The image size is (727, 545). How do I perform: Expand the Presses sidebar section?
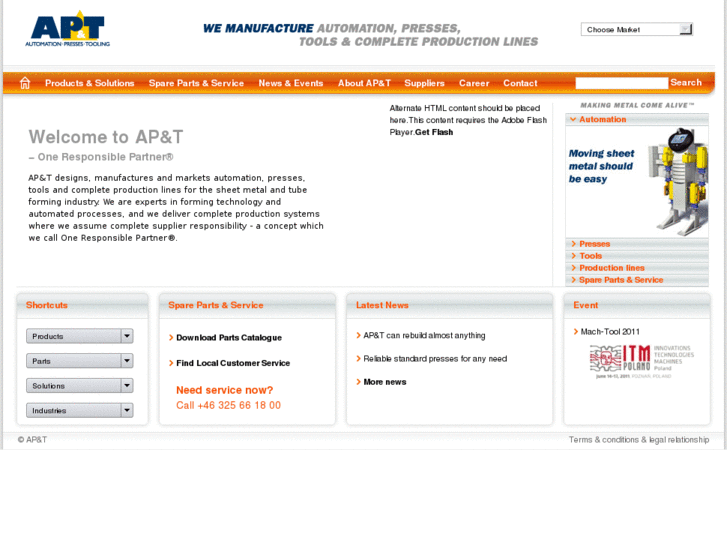(637, 244)
